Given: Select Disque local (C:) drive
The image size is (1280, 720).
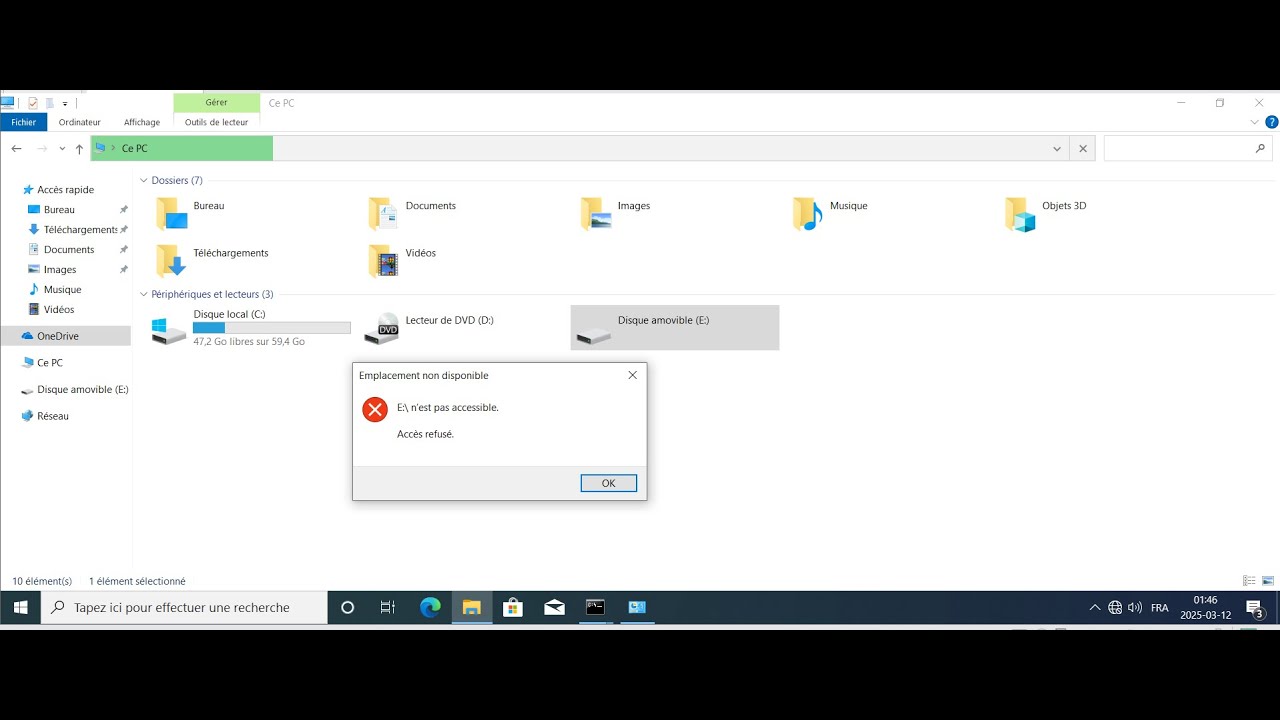Looking at the screenshot, I should coord(252,328).
